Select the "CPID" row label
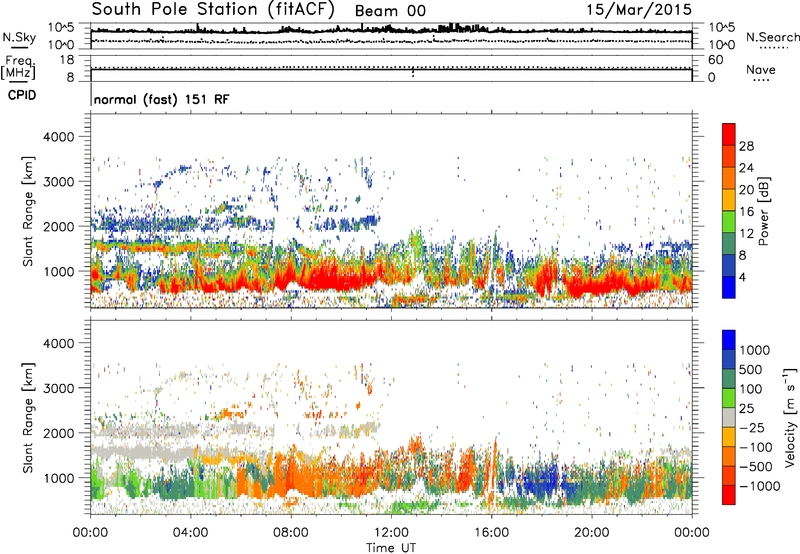Screen dimensions: 800x554 pos(22,95)
